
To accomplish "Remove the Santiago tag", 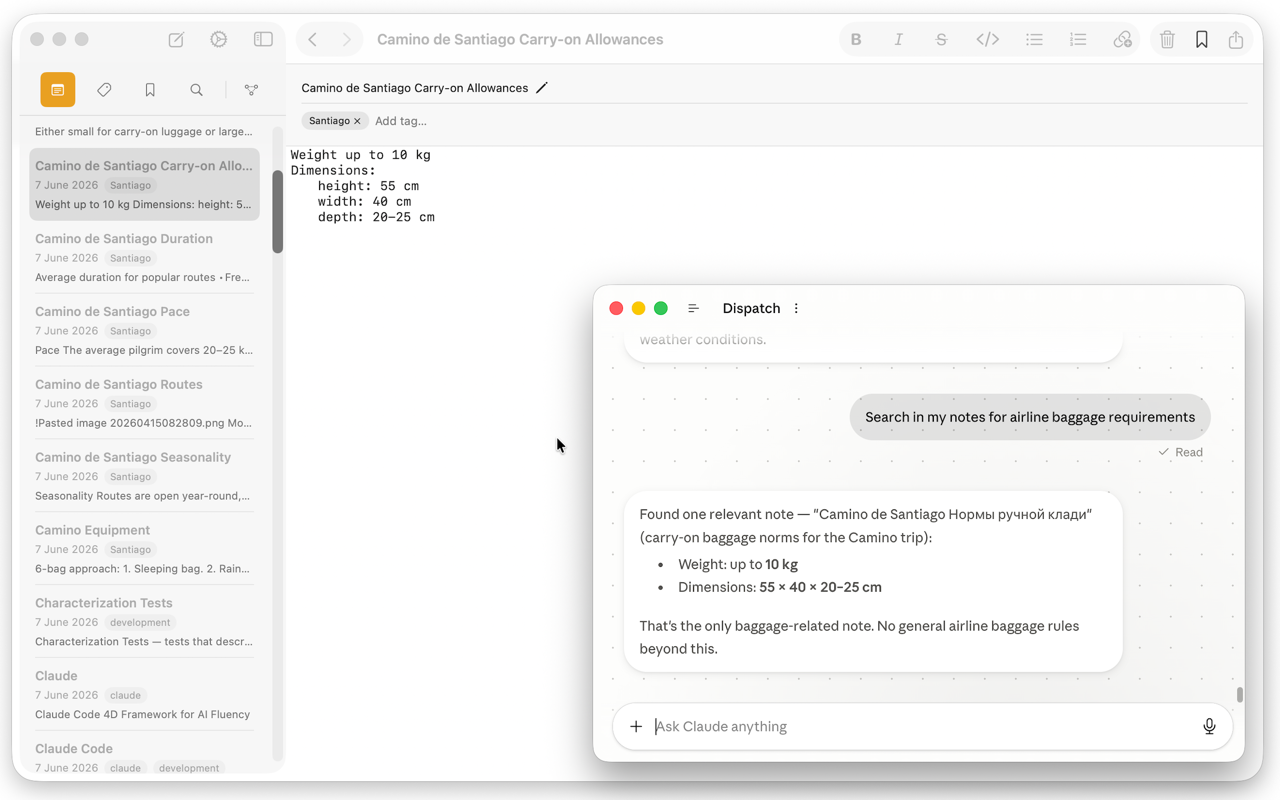I will [x=357, y=121].
